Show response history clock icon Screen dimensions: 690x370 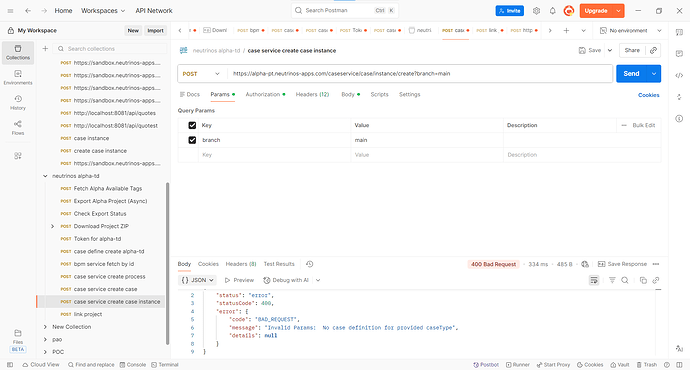(x=309, y=264)
